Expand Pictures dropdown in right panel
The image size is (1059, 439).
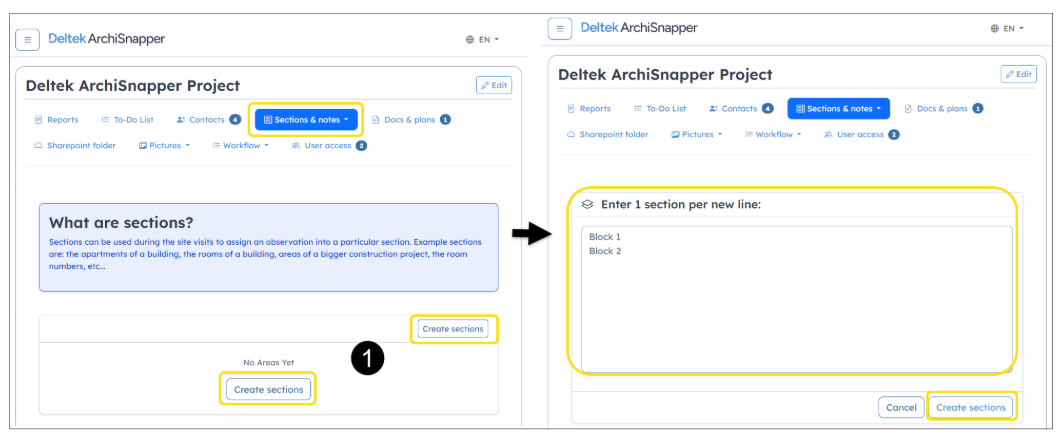696,134
